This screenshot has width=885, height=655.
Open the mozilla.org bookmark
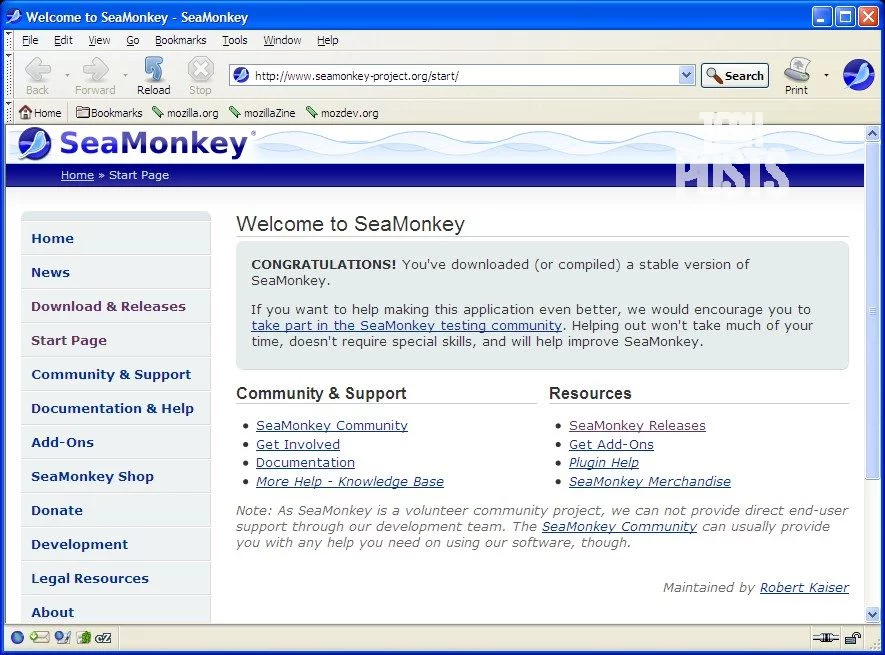click(x=185, y=112)
